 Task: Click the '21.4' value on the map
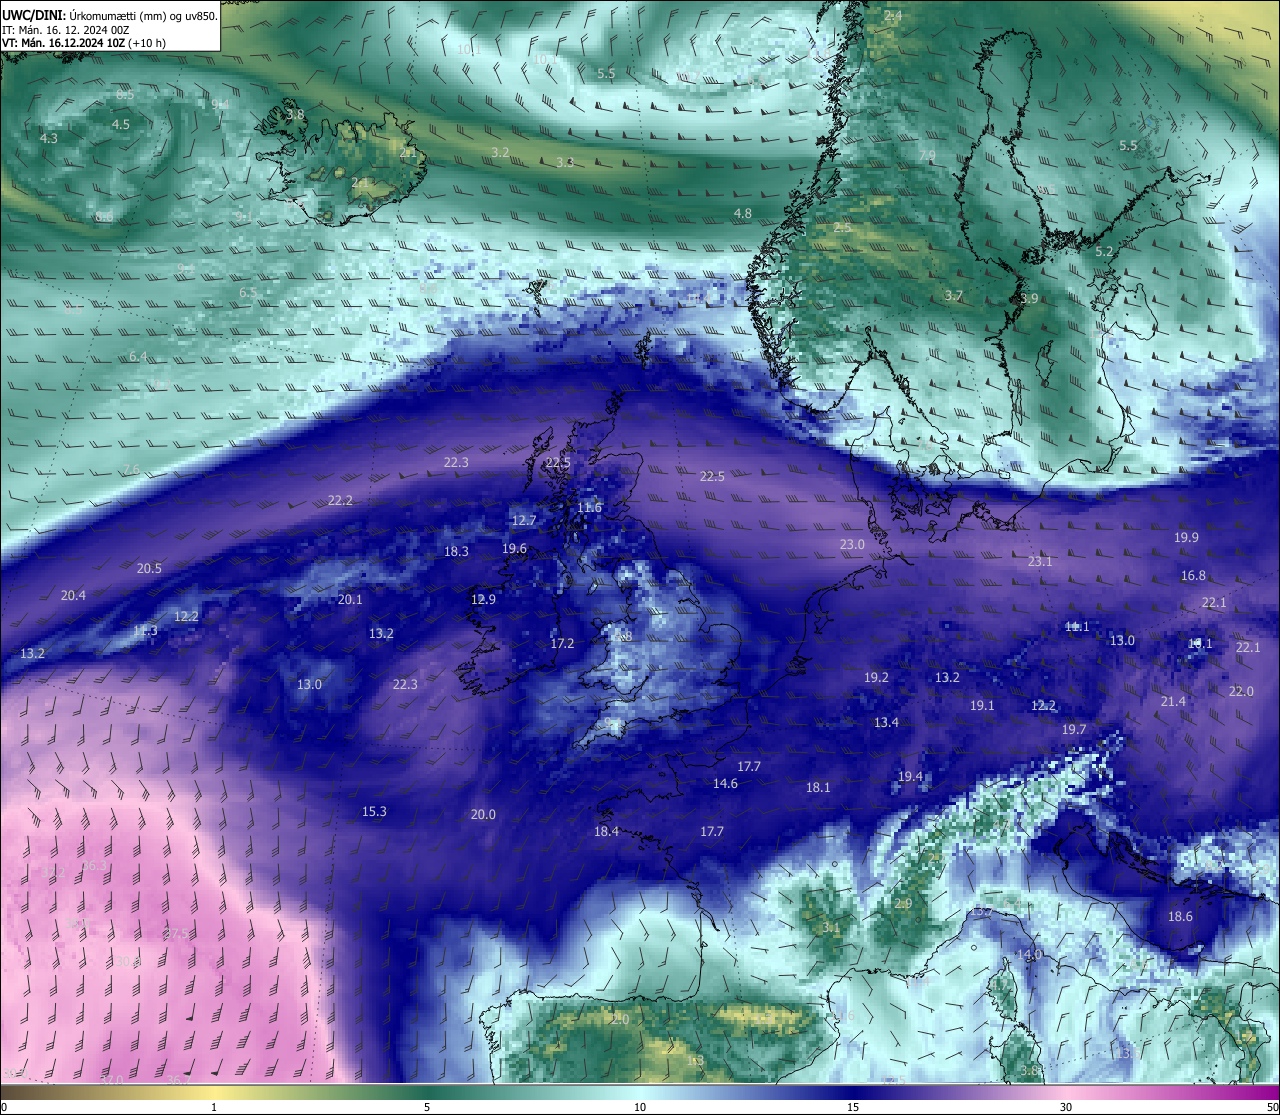point(1173,701)
